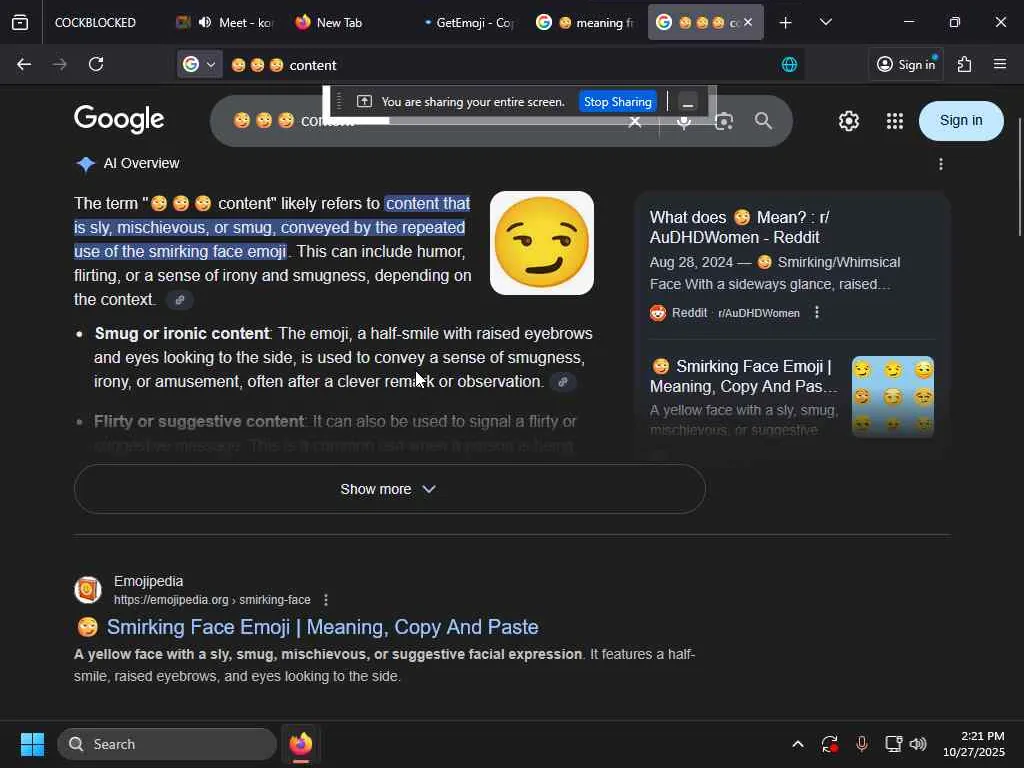Switch to the GetEmoji tab
This screenshot has height=768, width=1024.
pyautogui.click(x=467, y=23)
